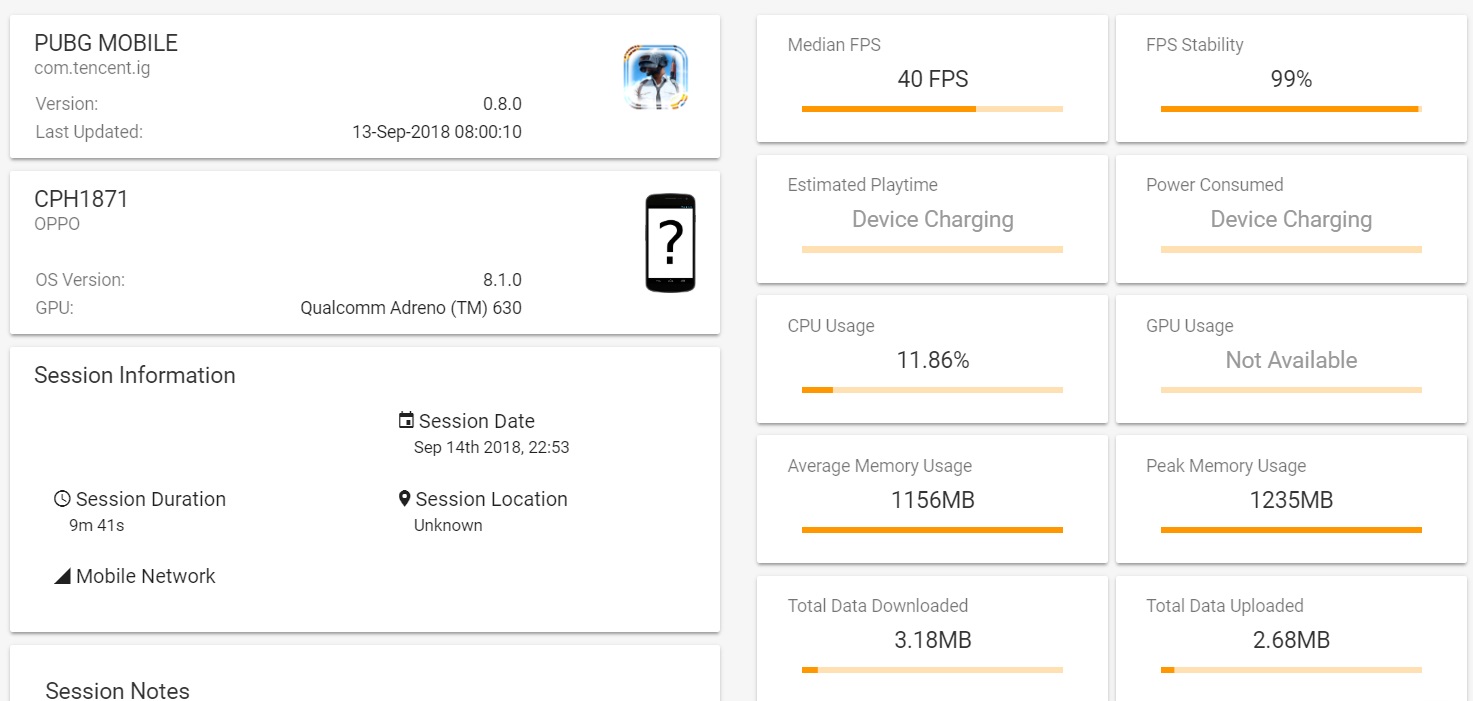Click the Power Consumed progress bar

[x=1291, y=249]
